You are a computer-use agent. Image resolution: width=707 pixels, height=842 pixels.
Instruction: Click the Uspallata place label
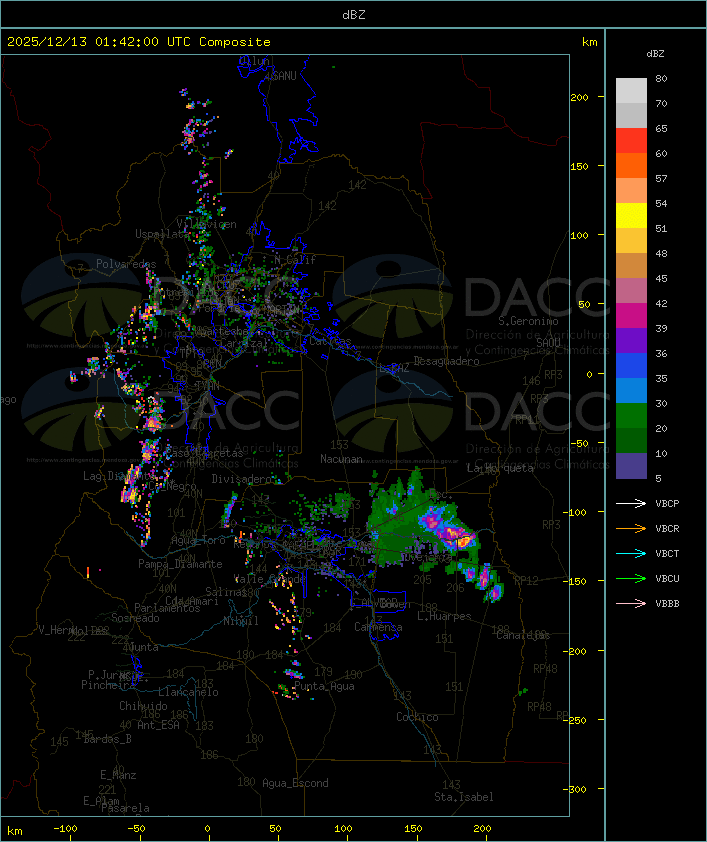point(162,234)
